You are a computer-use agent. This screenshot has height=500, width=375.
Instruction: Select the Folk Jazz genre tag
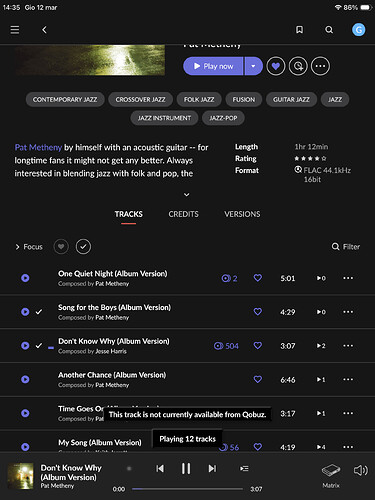(x=199, y=99)
